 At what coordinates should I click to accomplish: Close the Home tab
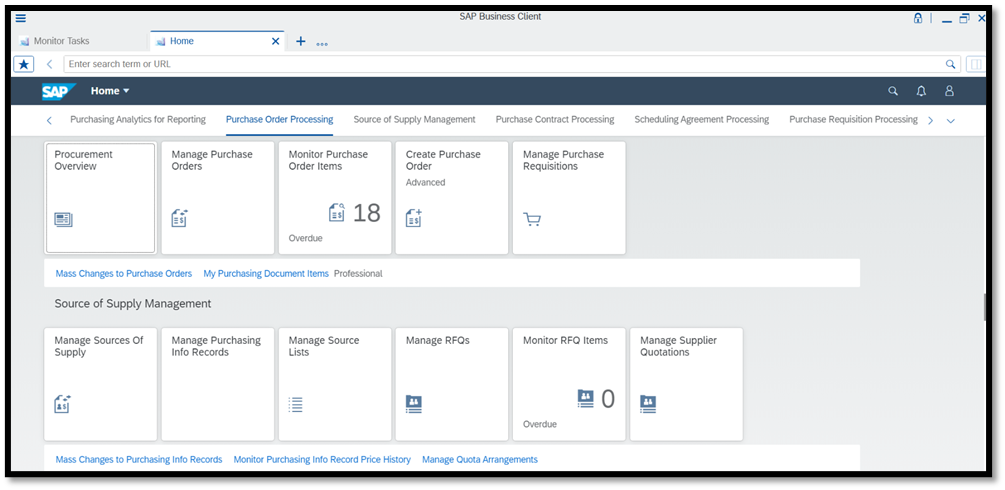click(276, 41)
